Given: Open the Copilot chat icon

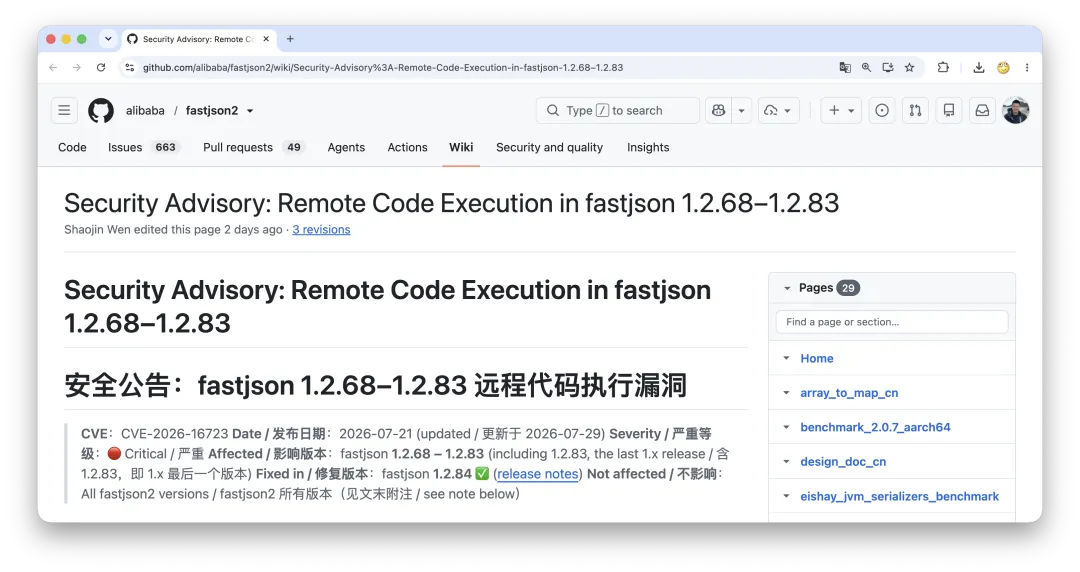Looking at the screenshot, I should click(x=718, y=110).
